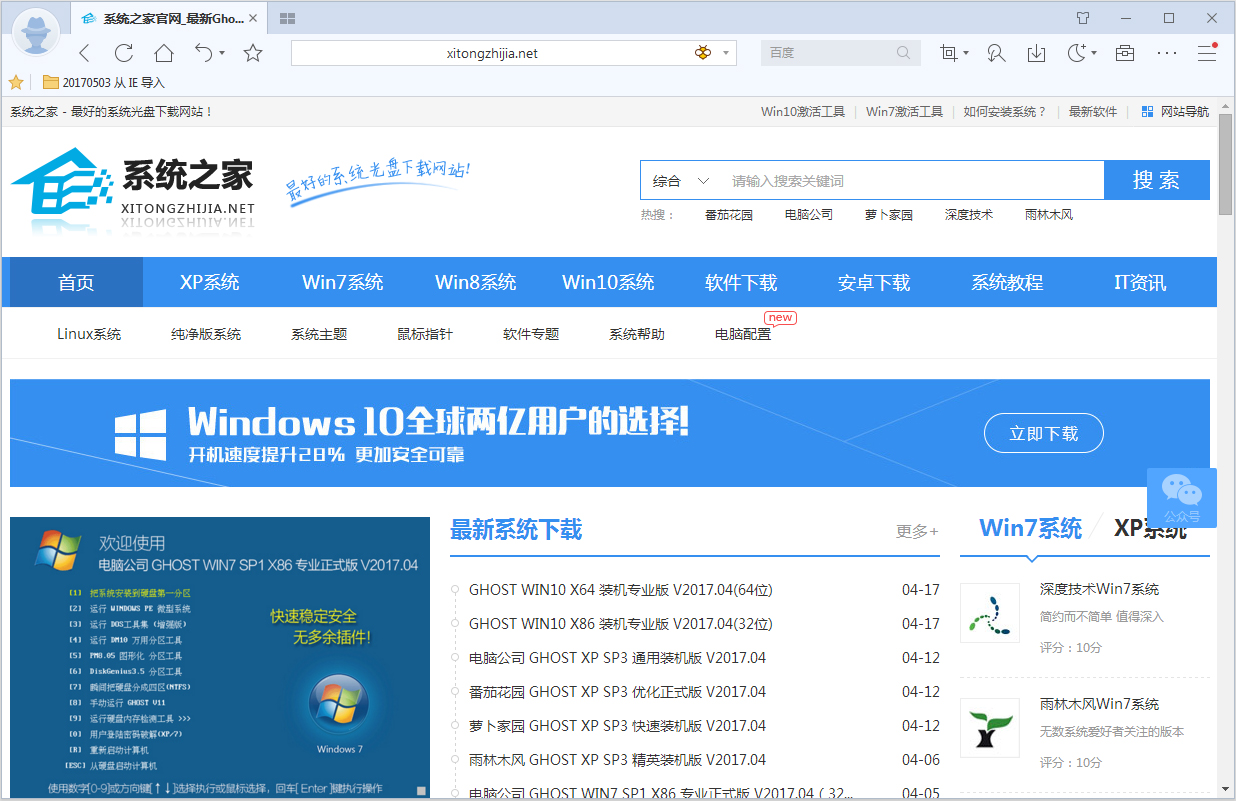Click 雨林木风 hot search keyword

click(x=1049, y=215)
